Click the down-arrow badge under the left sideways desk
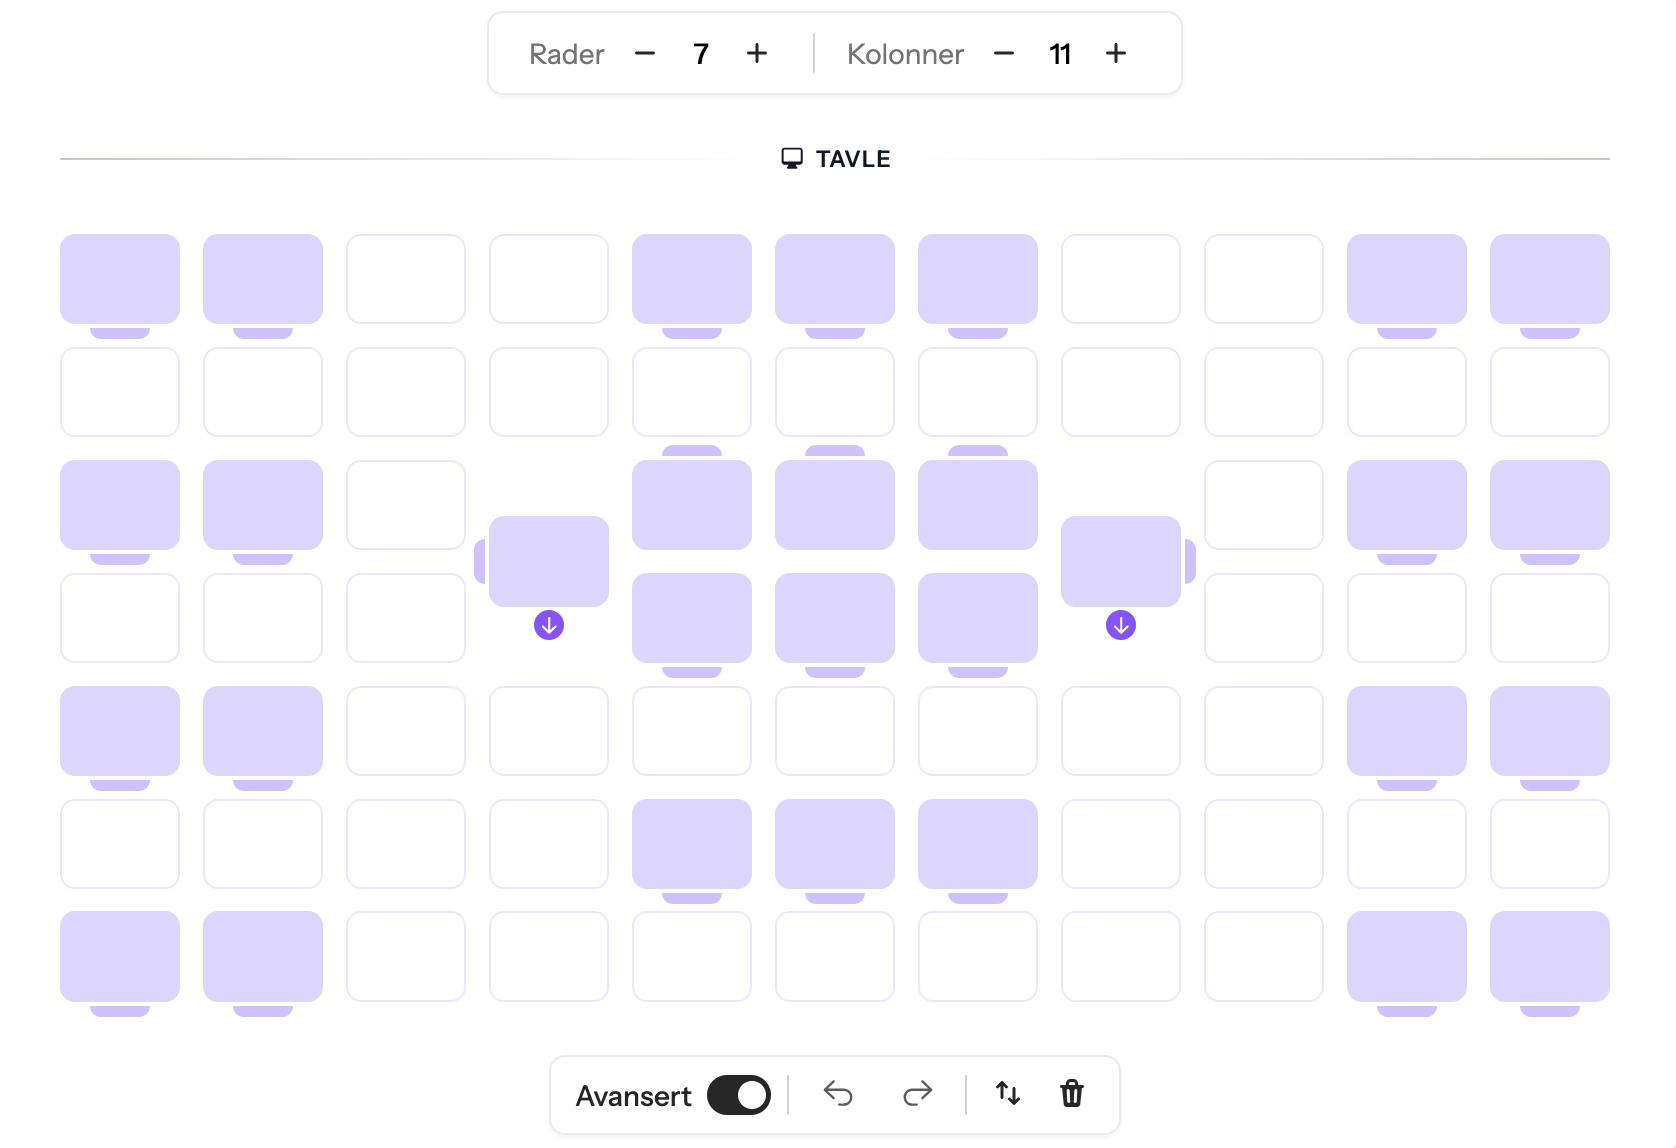 (x=549, y=625)
